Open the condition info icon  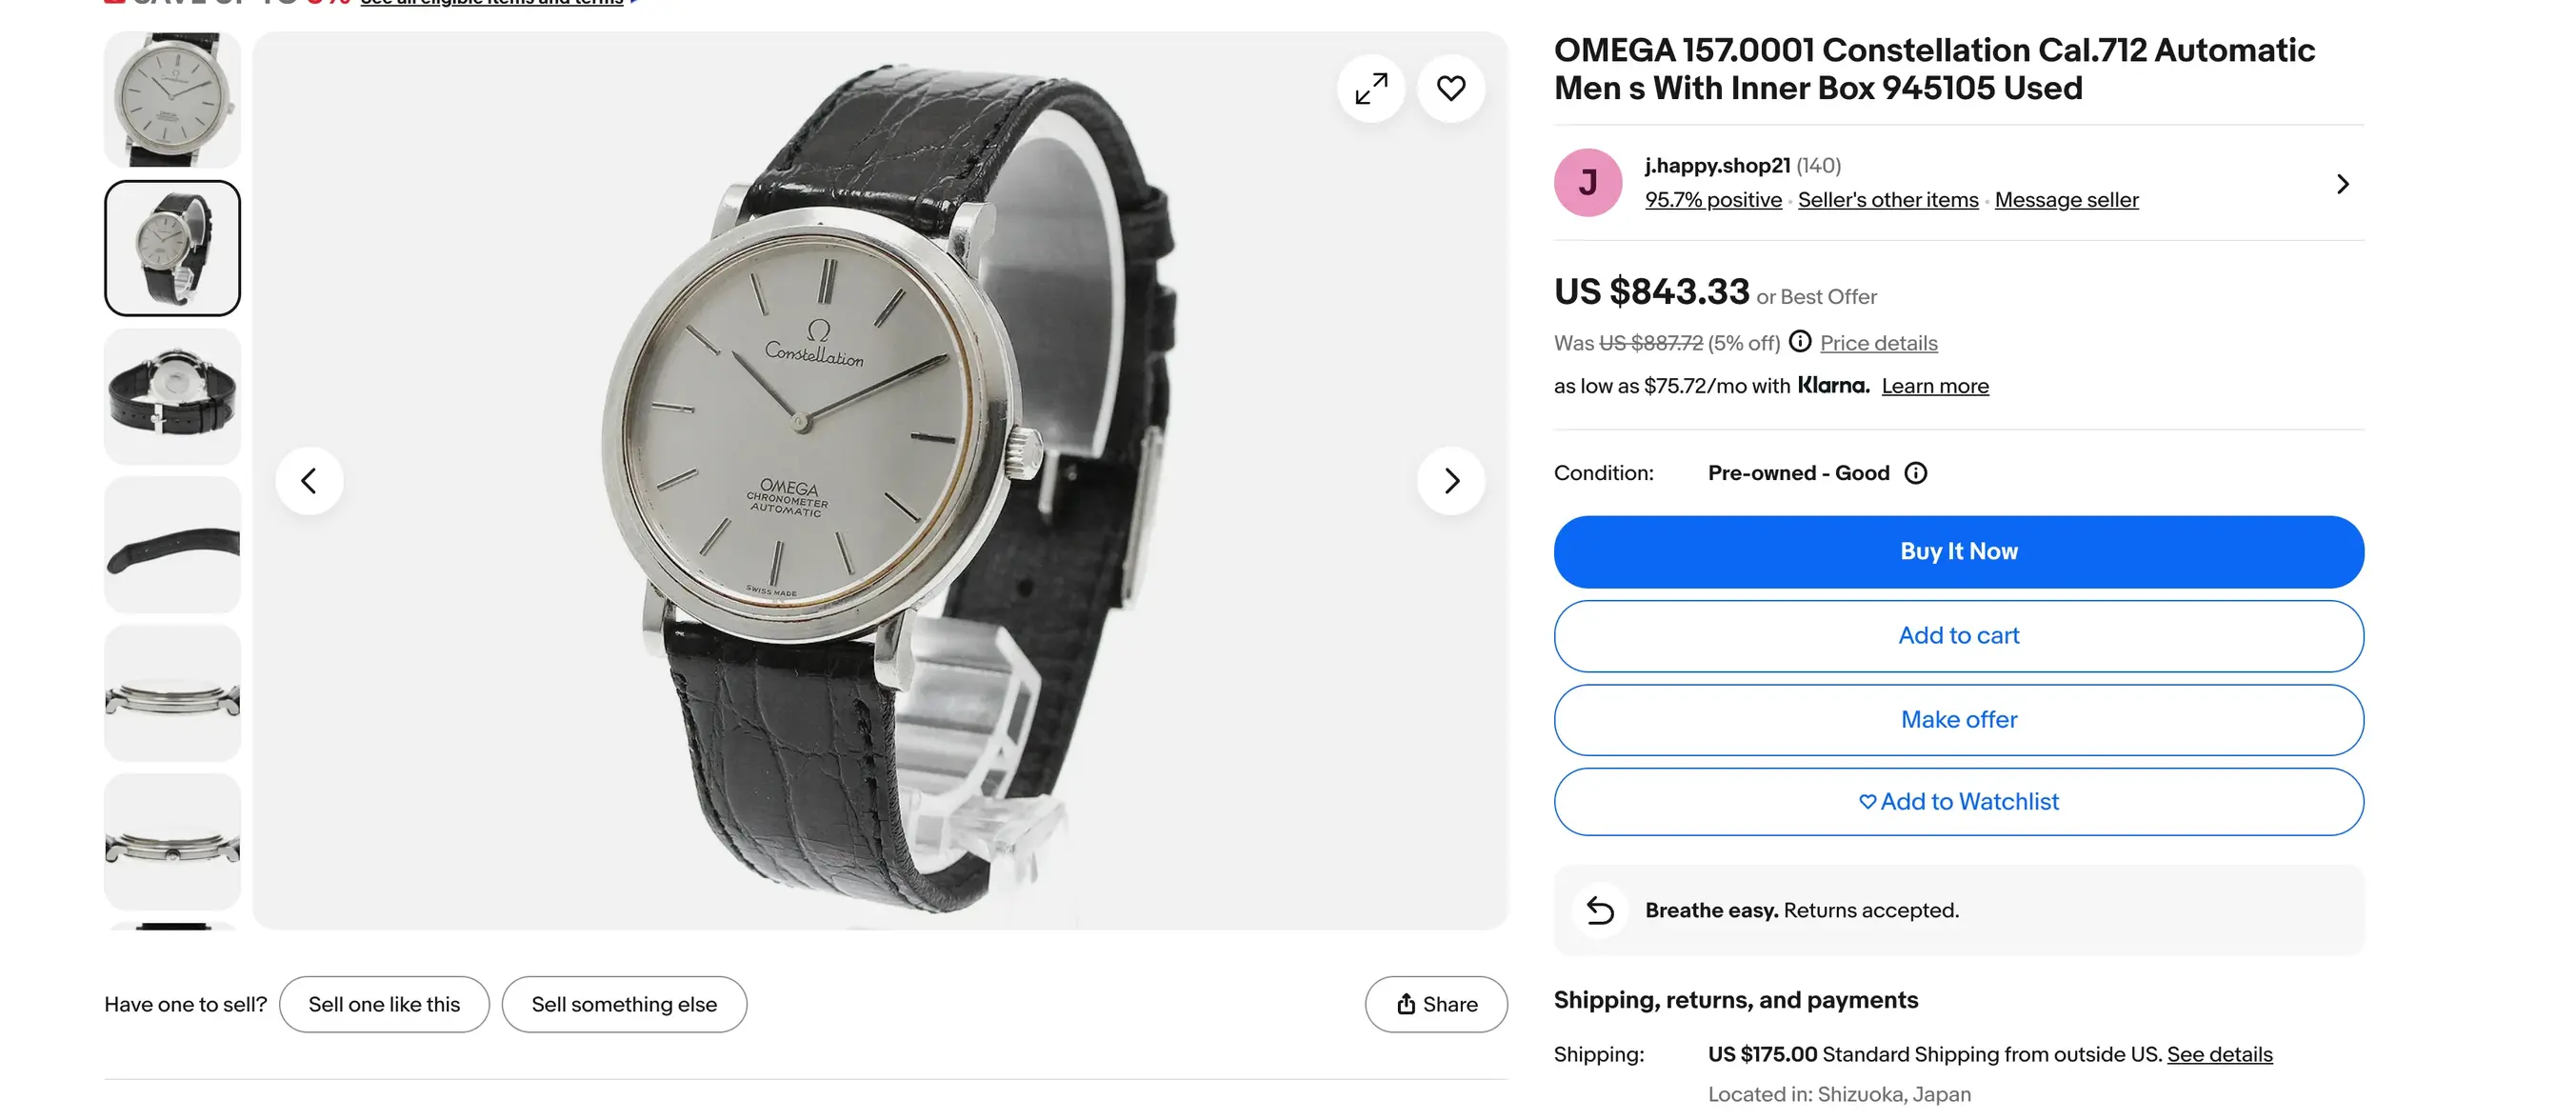pyautogui.click(x=1916, y=473)
